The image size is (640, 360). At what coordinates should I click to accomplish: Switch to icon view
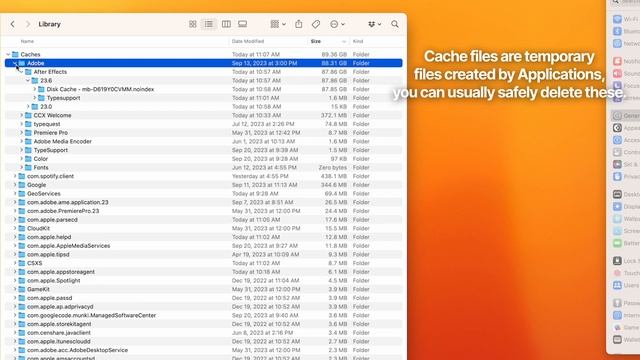193,24
